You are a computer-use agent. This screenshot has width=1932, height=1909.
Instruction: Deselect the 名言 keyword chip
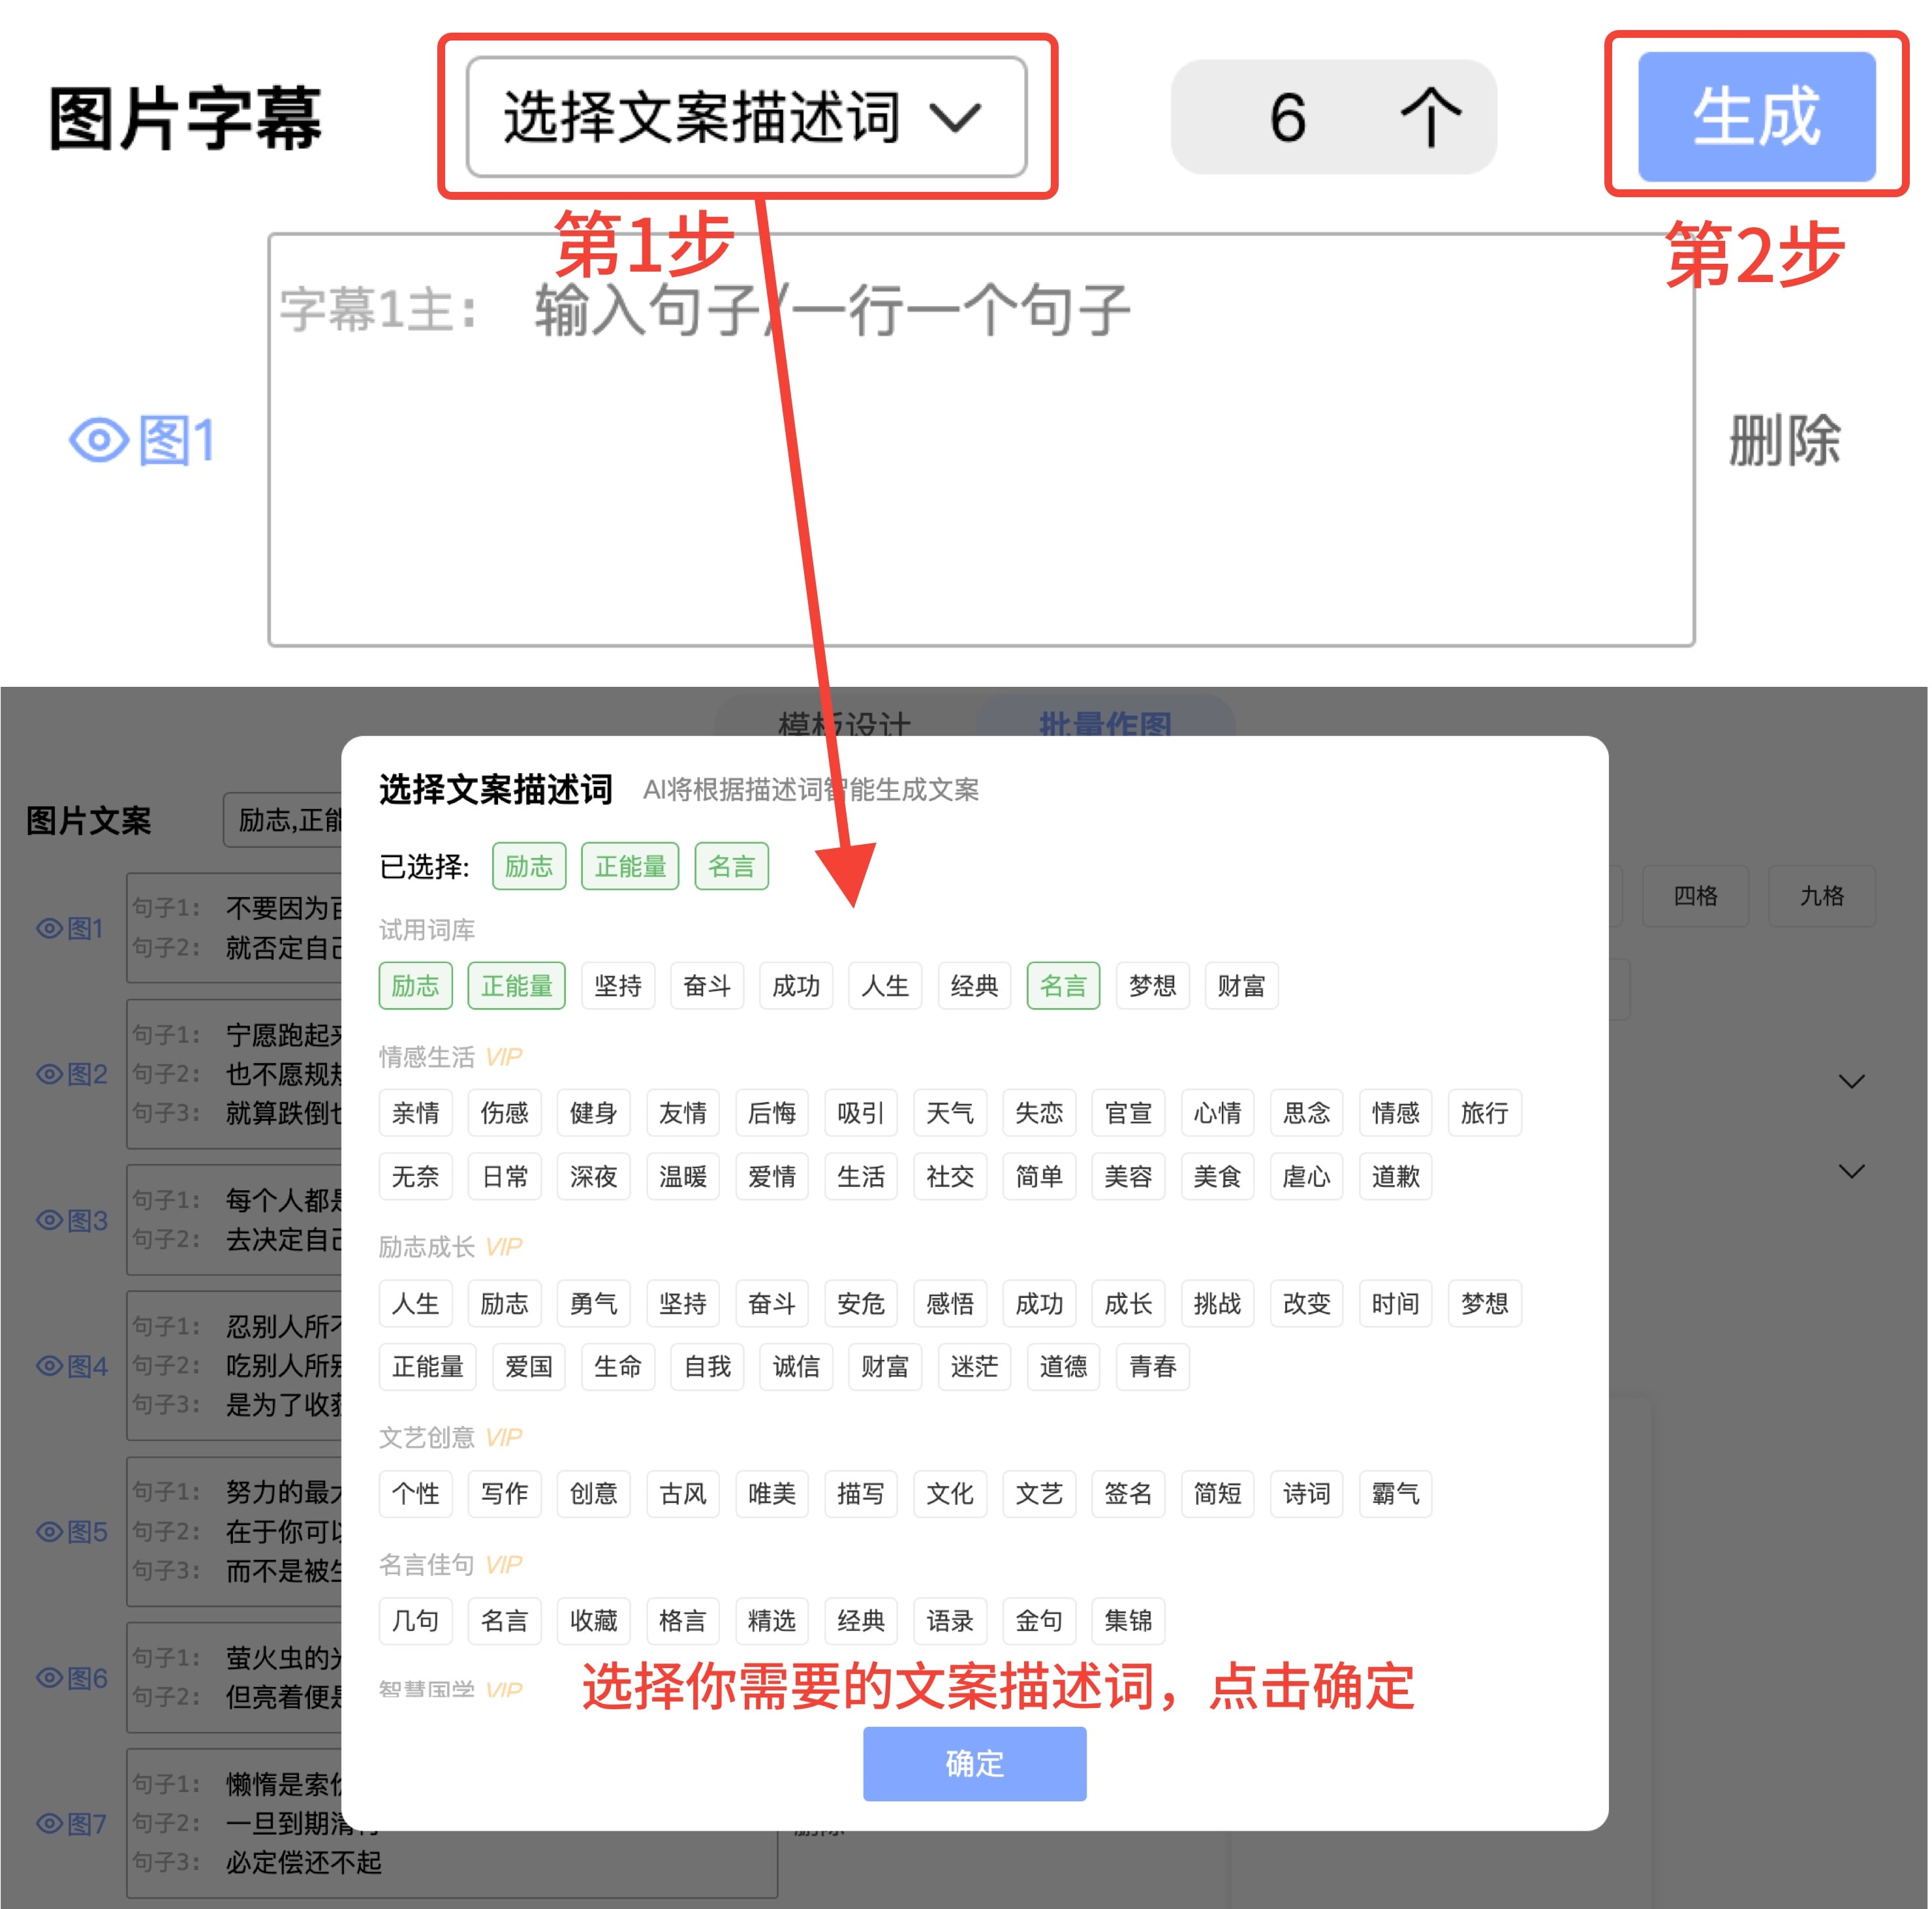(x=731, y=866)
